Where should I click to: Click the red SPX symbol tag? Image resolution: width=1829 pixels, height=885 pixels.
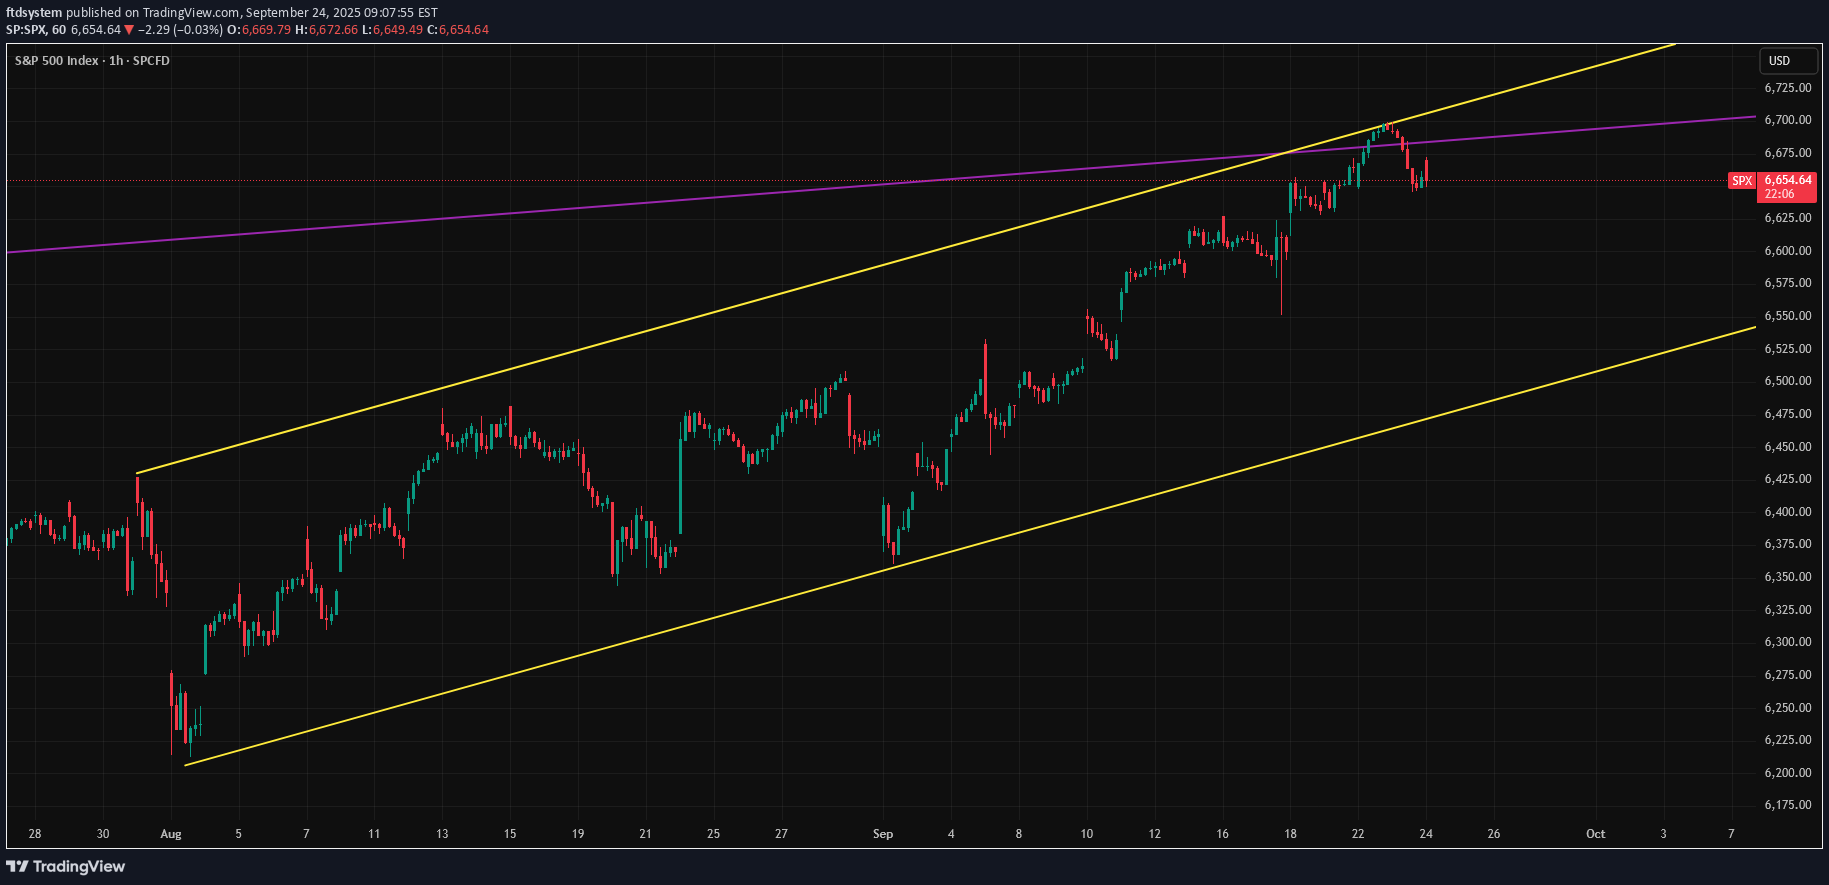point(1742,181)
